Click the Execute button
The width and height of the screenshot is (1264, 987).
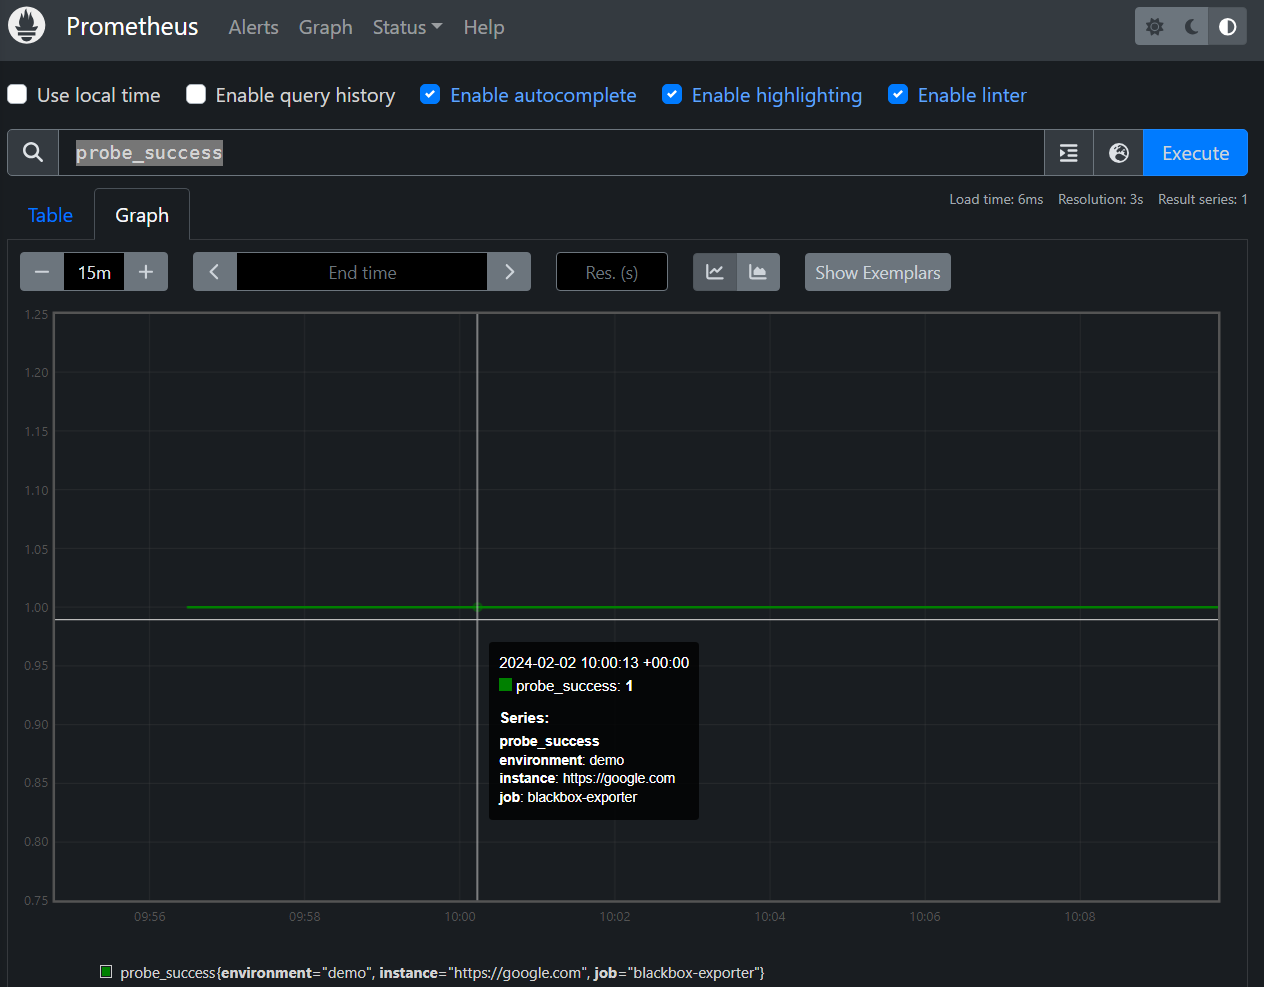1195,153
